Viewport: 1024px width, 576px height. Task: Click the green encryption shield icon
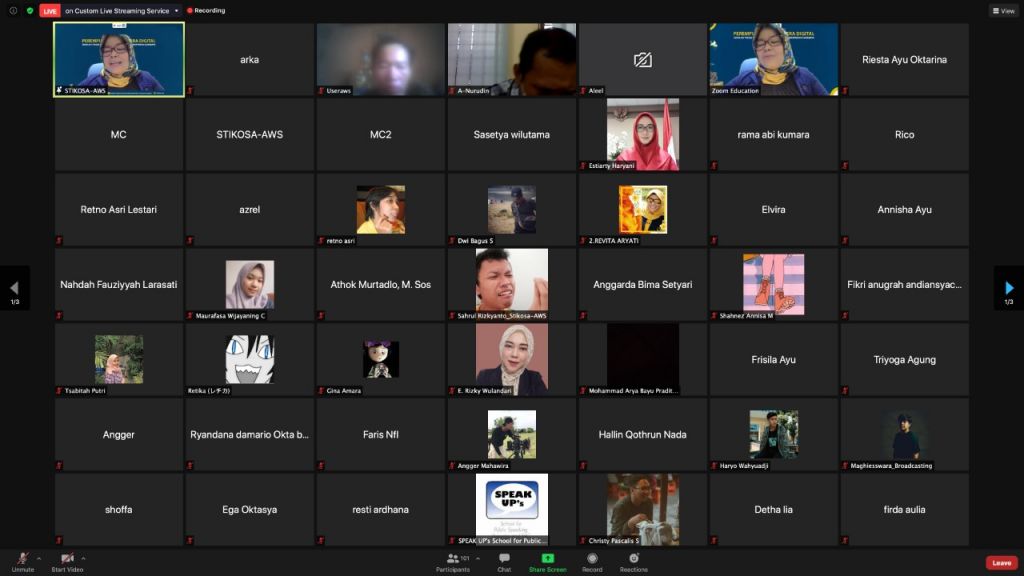pos(30,10)
